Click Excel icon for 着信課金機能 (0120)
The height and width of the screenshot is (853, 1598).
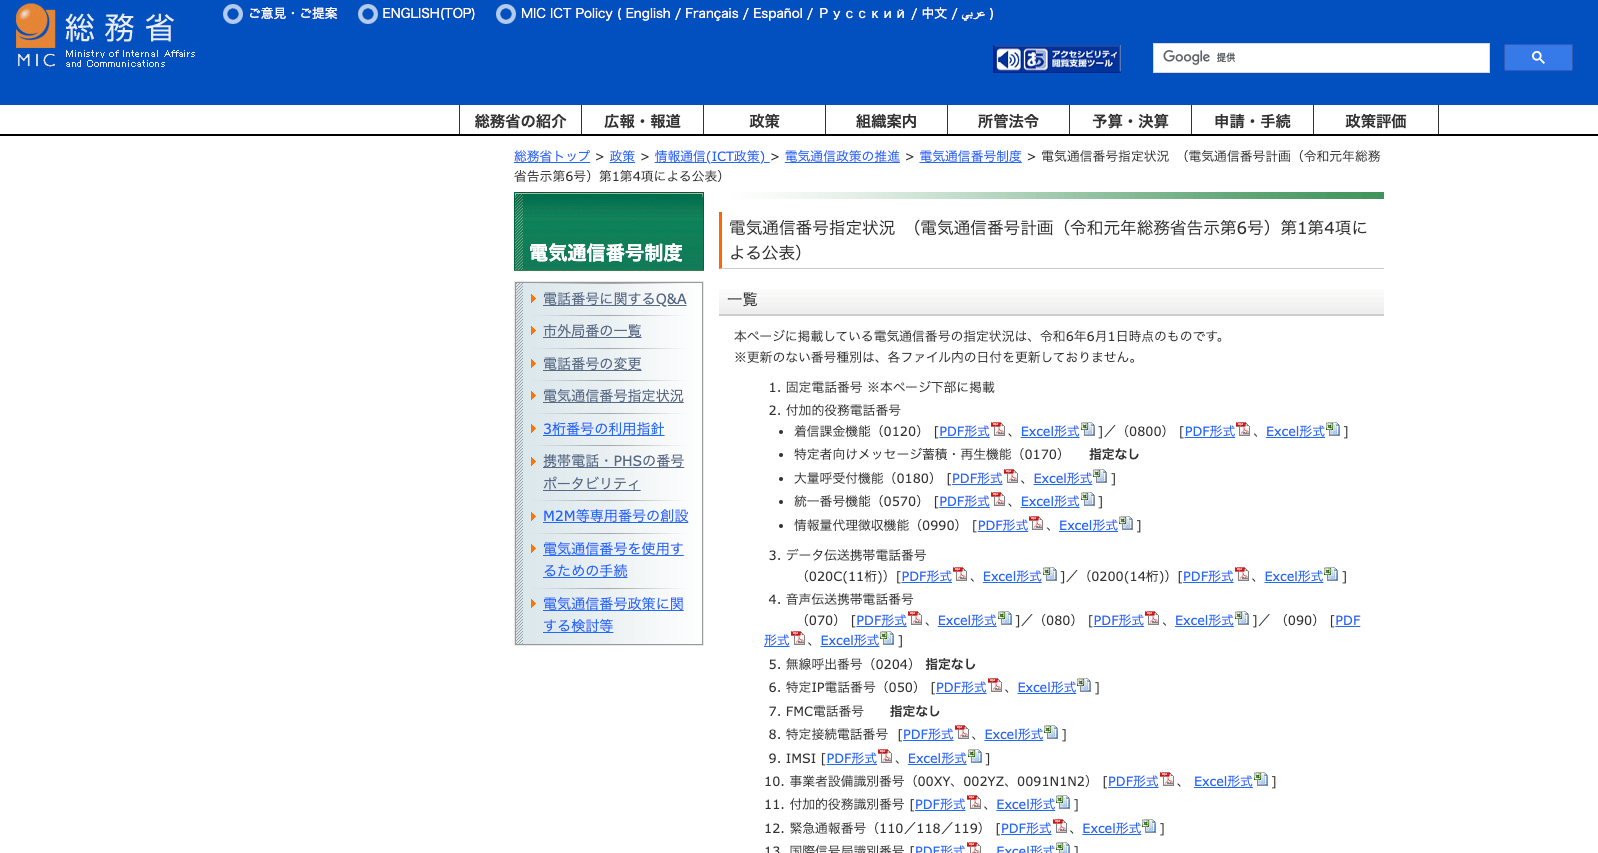pos(1088,429)
